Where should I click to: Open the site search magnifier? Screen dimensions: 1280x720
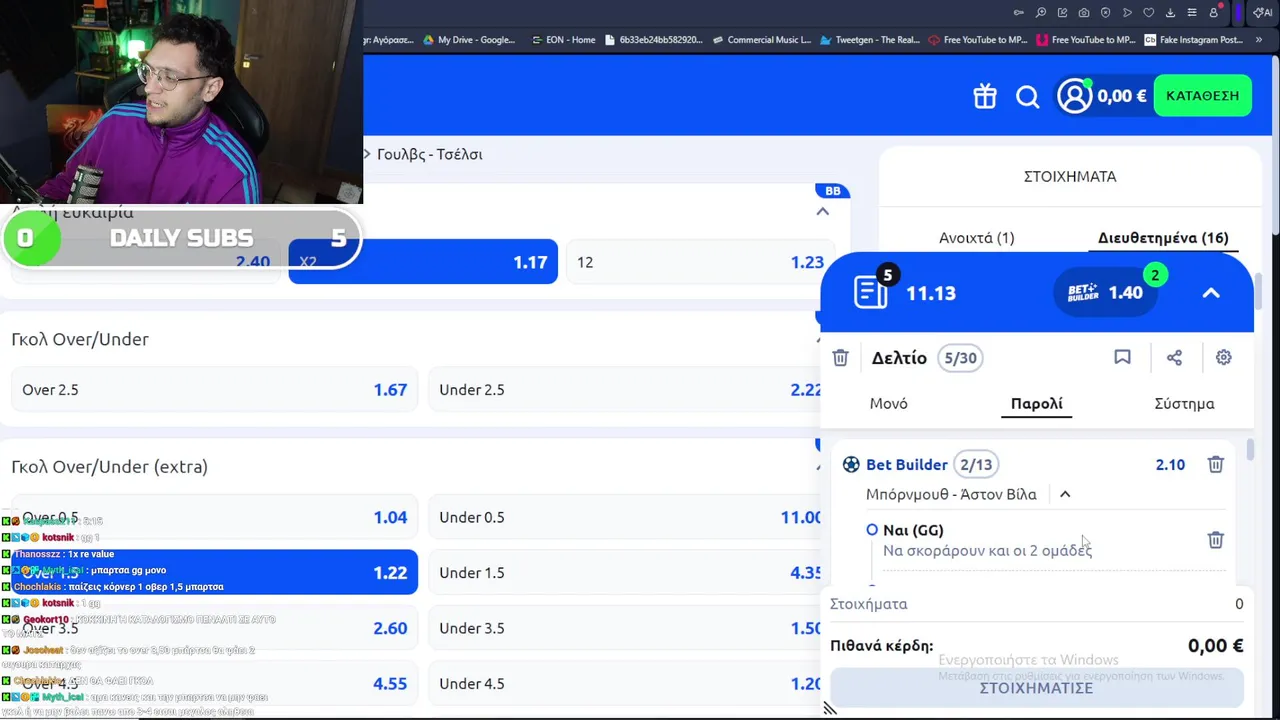1028,96
